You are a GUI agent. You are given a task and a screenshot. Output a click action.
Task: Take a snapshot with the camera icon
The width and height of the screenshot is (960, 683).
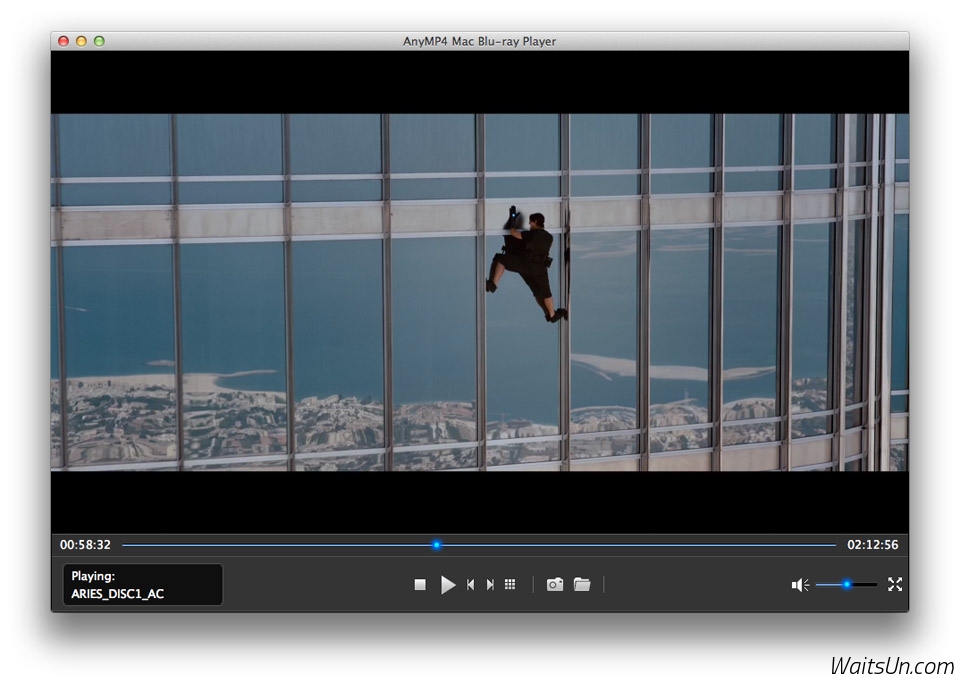(x=555, y=585)
